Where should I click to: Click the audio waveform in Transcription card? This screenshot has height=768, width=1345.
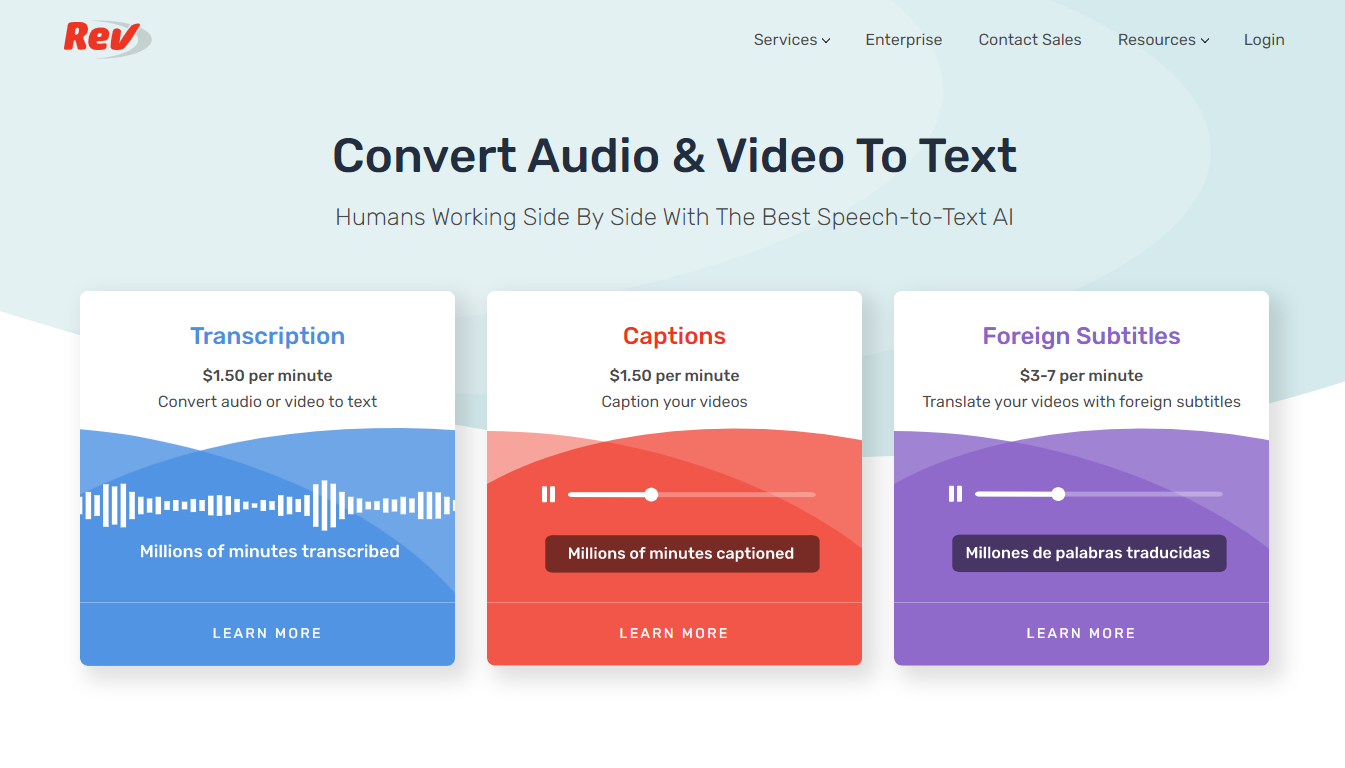[x=267, y=505]
